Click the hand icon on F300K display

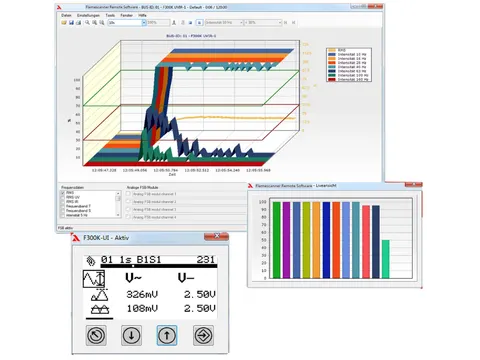(x=91, y=261)
